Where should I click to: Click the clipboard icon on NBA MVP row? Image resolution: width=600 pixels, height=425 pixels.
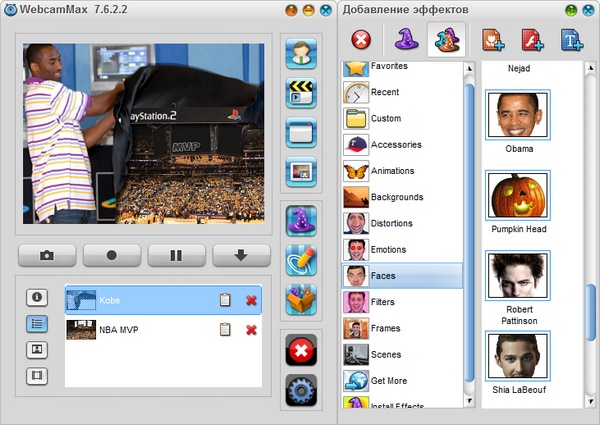(225, 329)
